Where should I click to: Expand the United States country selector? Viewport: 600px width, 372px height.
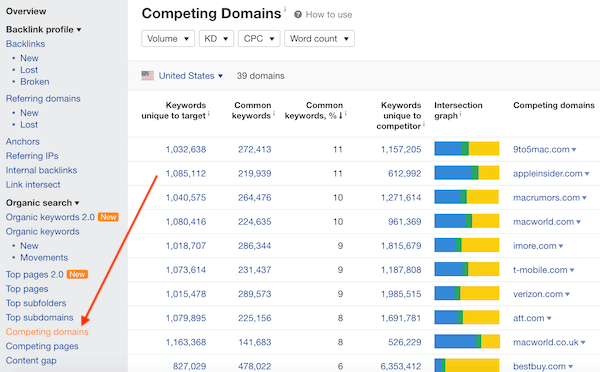tap(191, 76)
